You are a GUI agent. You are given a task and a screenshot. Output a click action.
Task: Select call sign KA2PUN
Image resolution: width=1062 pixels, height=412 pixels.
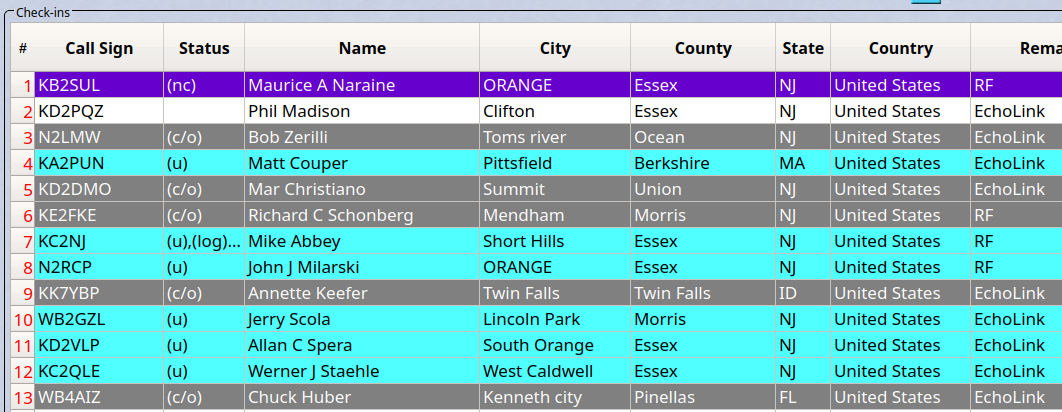click(99, 163)
